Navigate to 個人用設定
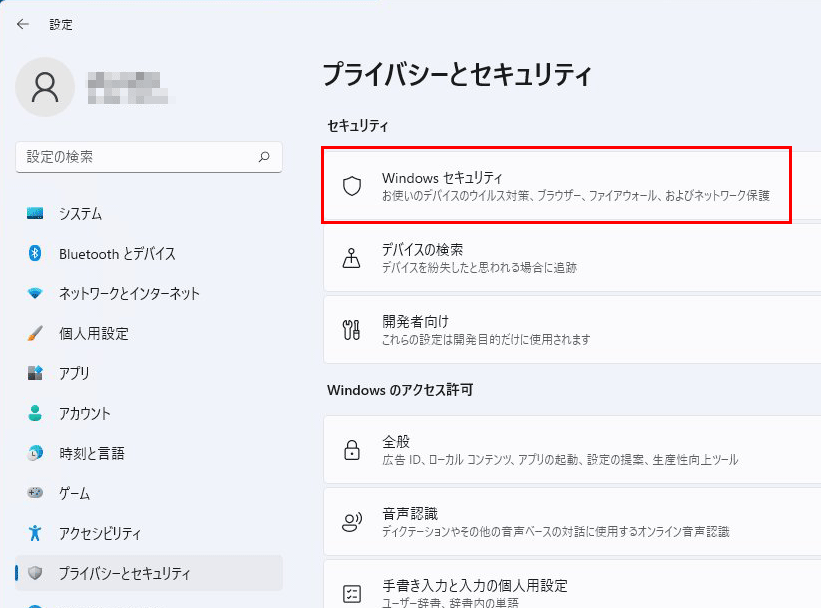Viewport: 821px width, 608px height. [149, 333]
